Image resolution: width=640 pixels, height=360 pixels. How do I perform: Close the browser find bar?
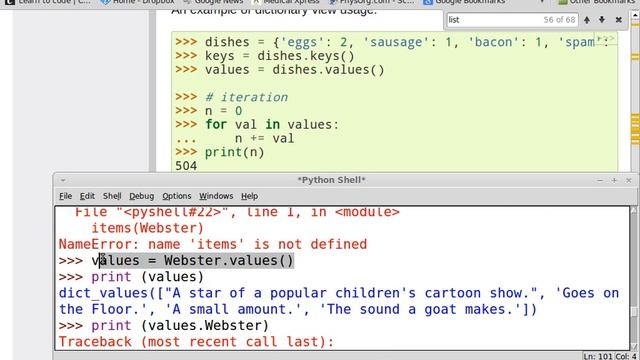click(619, 20)
